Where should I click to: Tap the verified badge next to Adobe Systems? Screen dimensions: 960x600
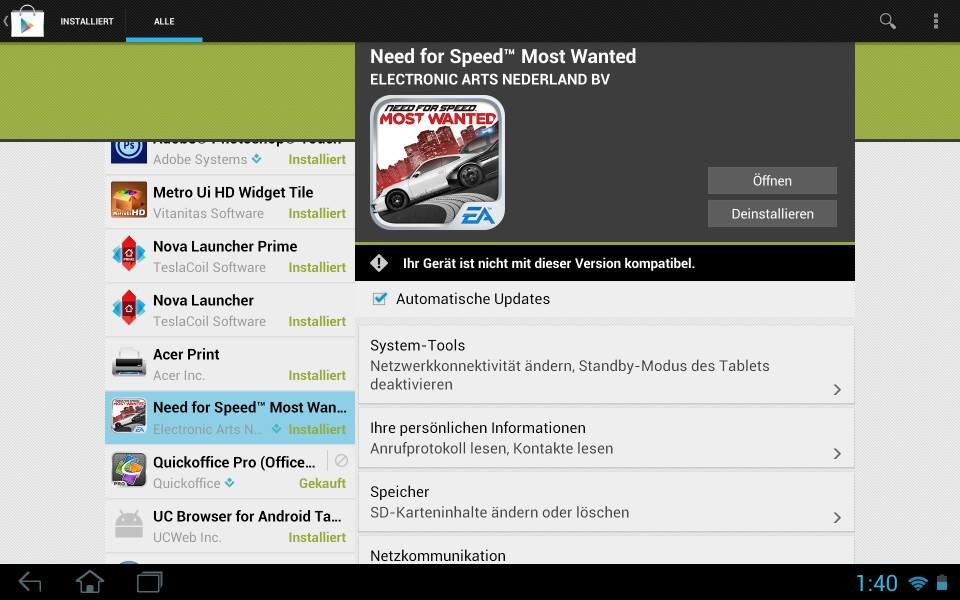click(256, 159)
